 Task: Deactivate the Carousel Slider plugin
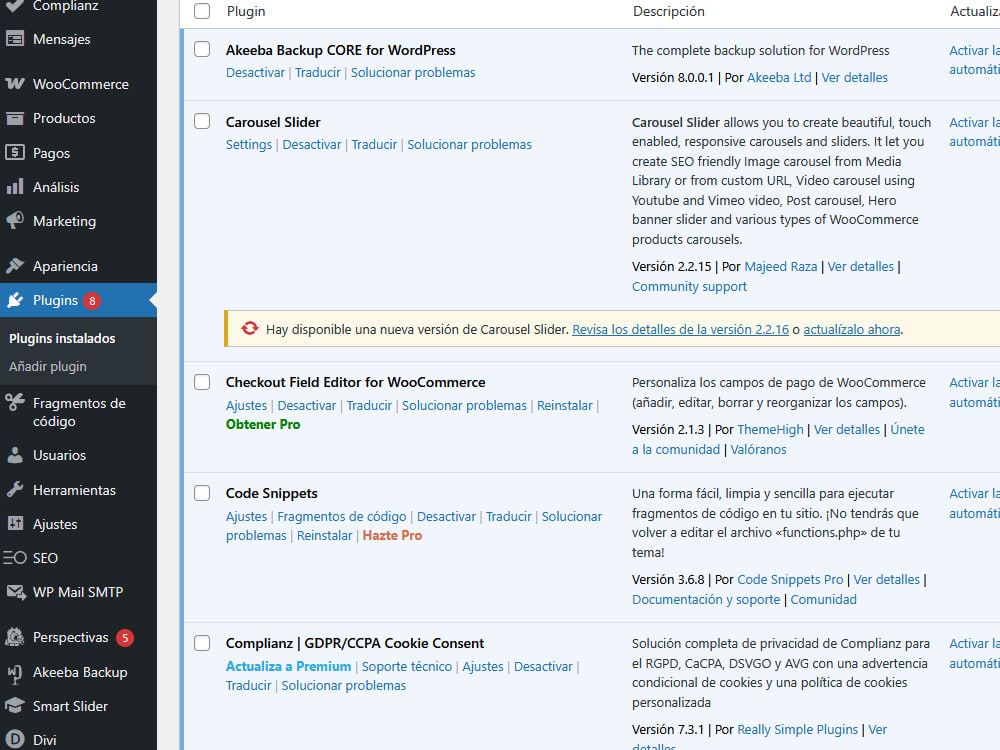point(312,145)
